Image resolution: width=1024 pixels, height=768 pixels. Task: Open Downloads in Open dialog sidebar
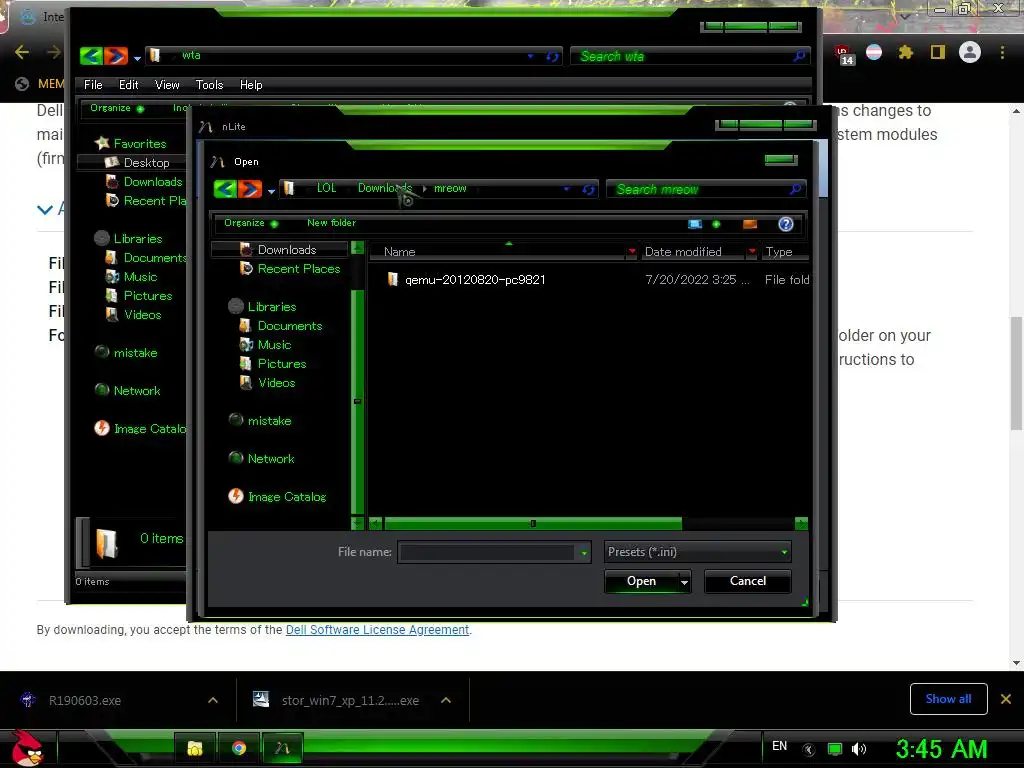point(287,249)
